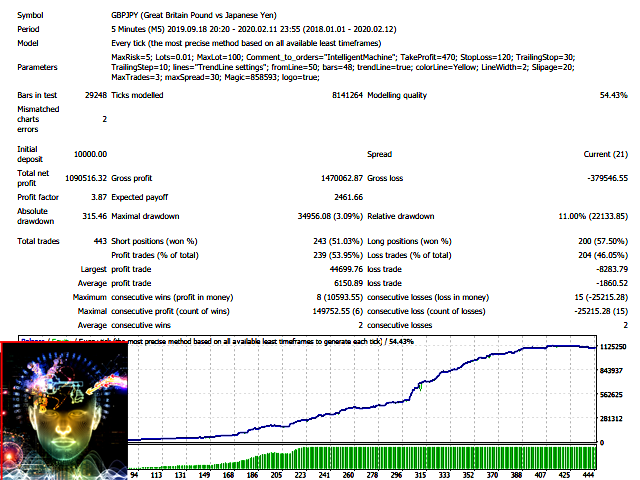Click the trade number 223 on chart axis
Image resolution: width=640 pixels, height=480 pixels.
300,475
